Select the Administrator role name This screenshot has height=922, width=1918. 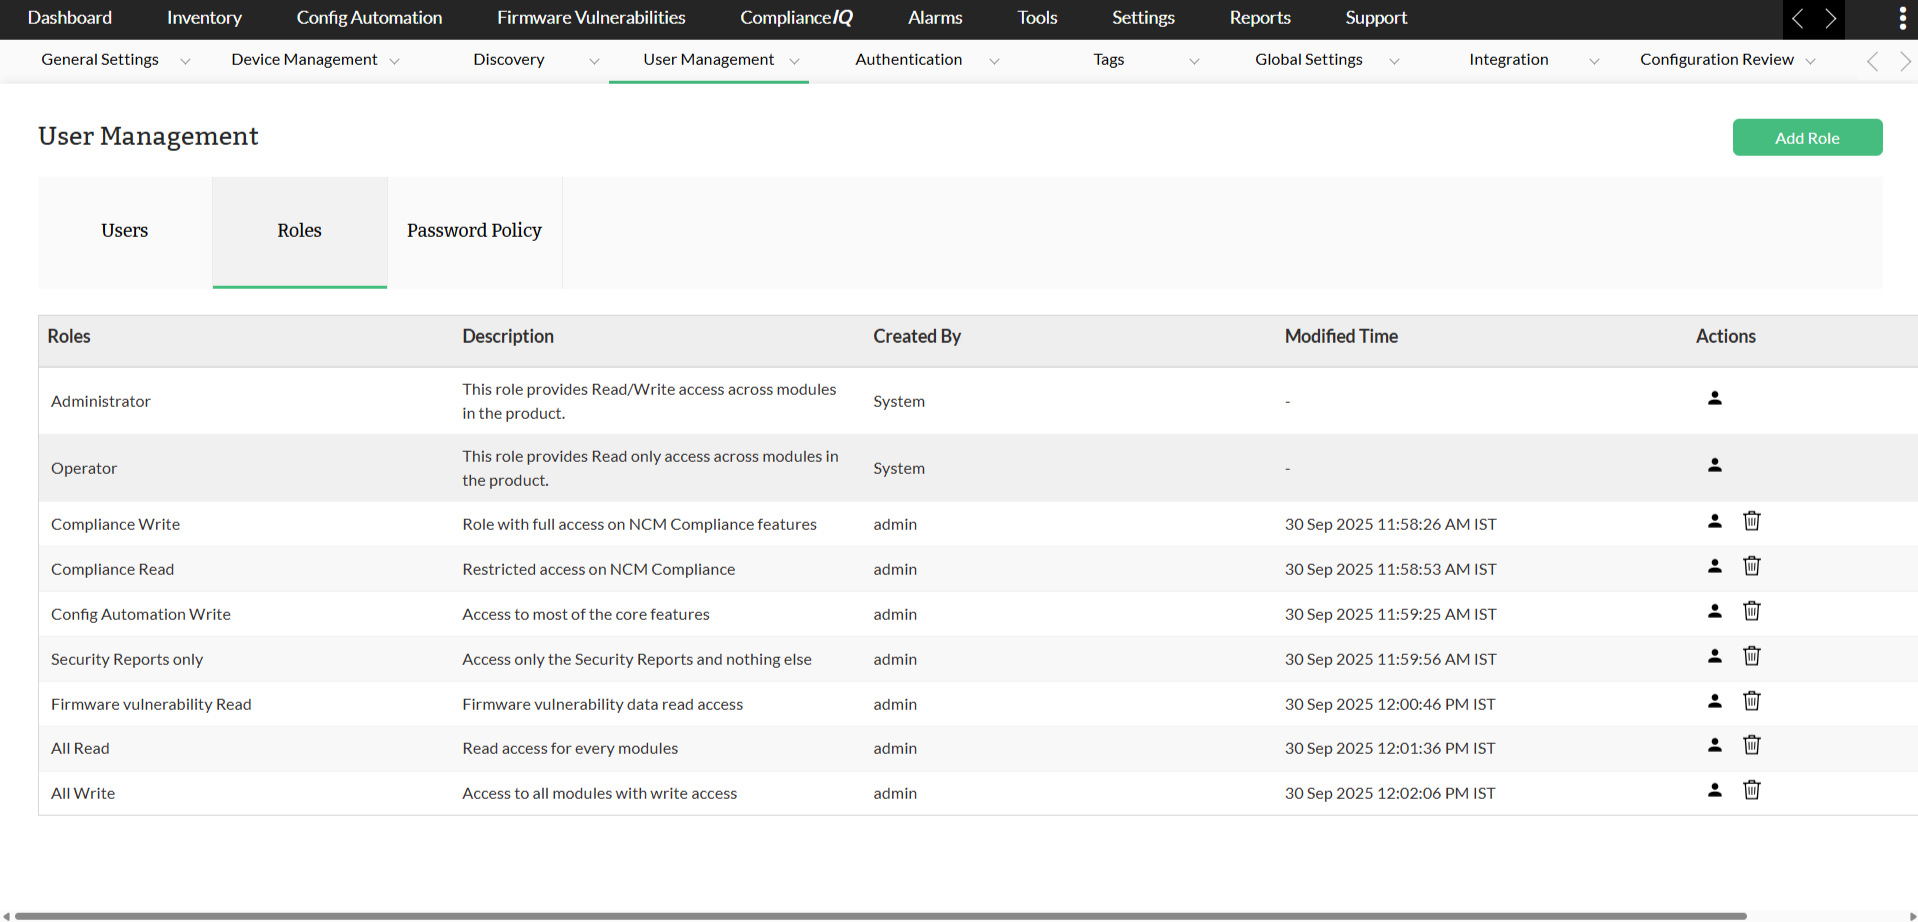tap(101, 401)
